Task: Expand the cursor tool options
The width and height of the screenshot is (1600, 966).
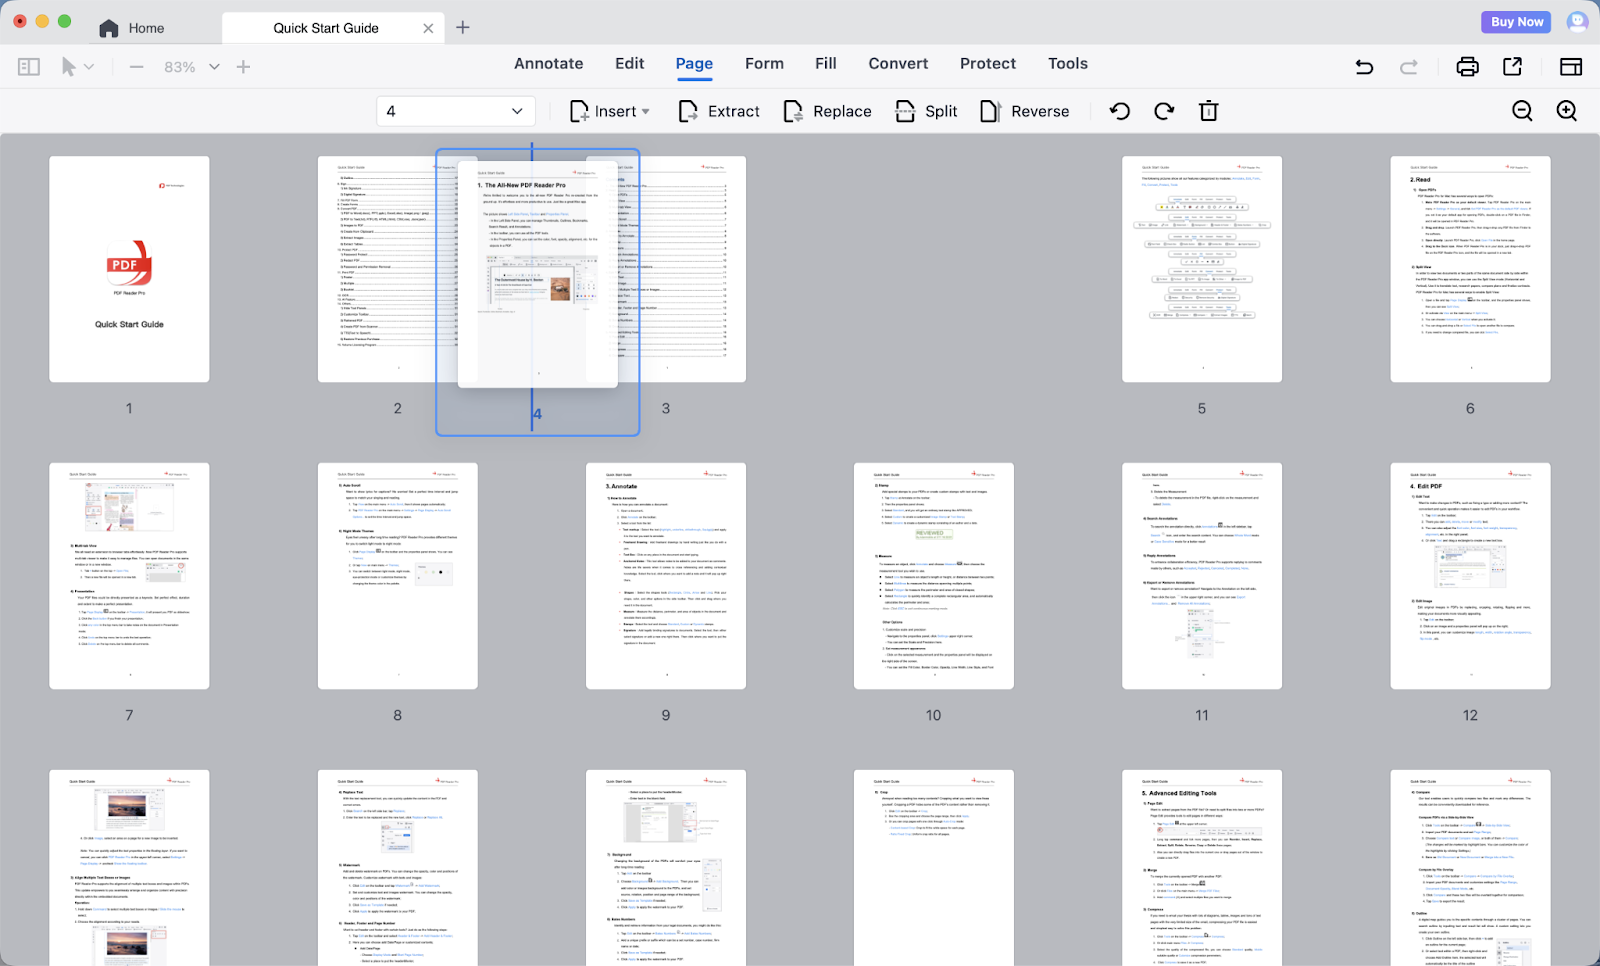Action: pos(89,67)
